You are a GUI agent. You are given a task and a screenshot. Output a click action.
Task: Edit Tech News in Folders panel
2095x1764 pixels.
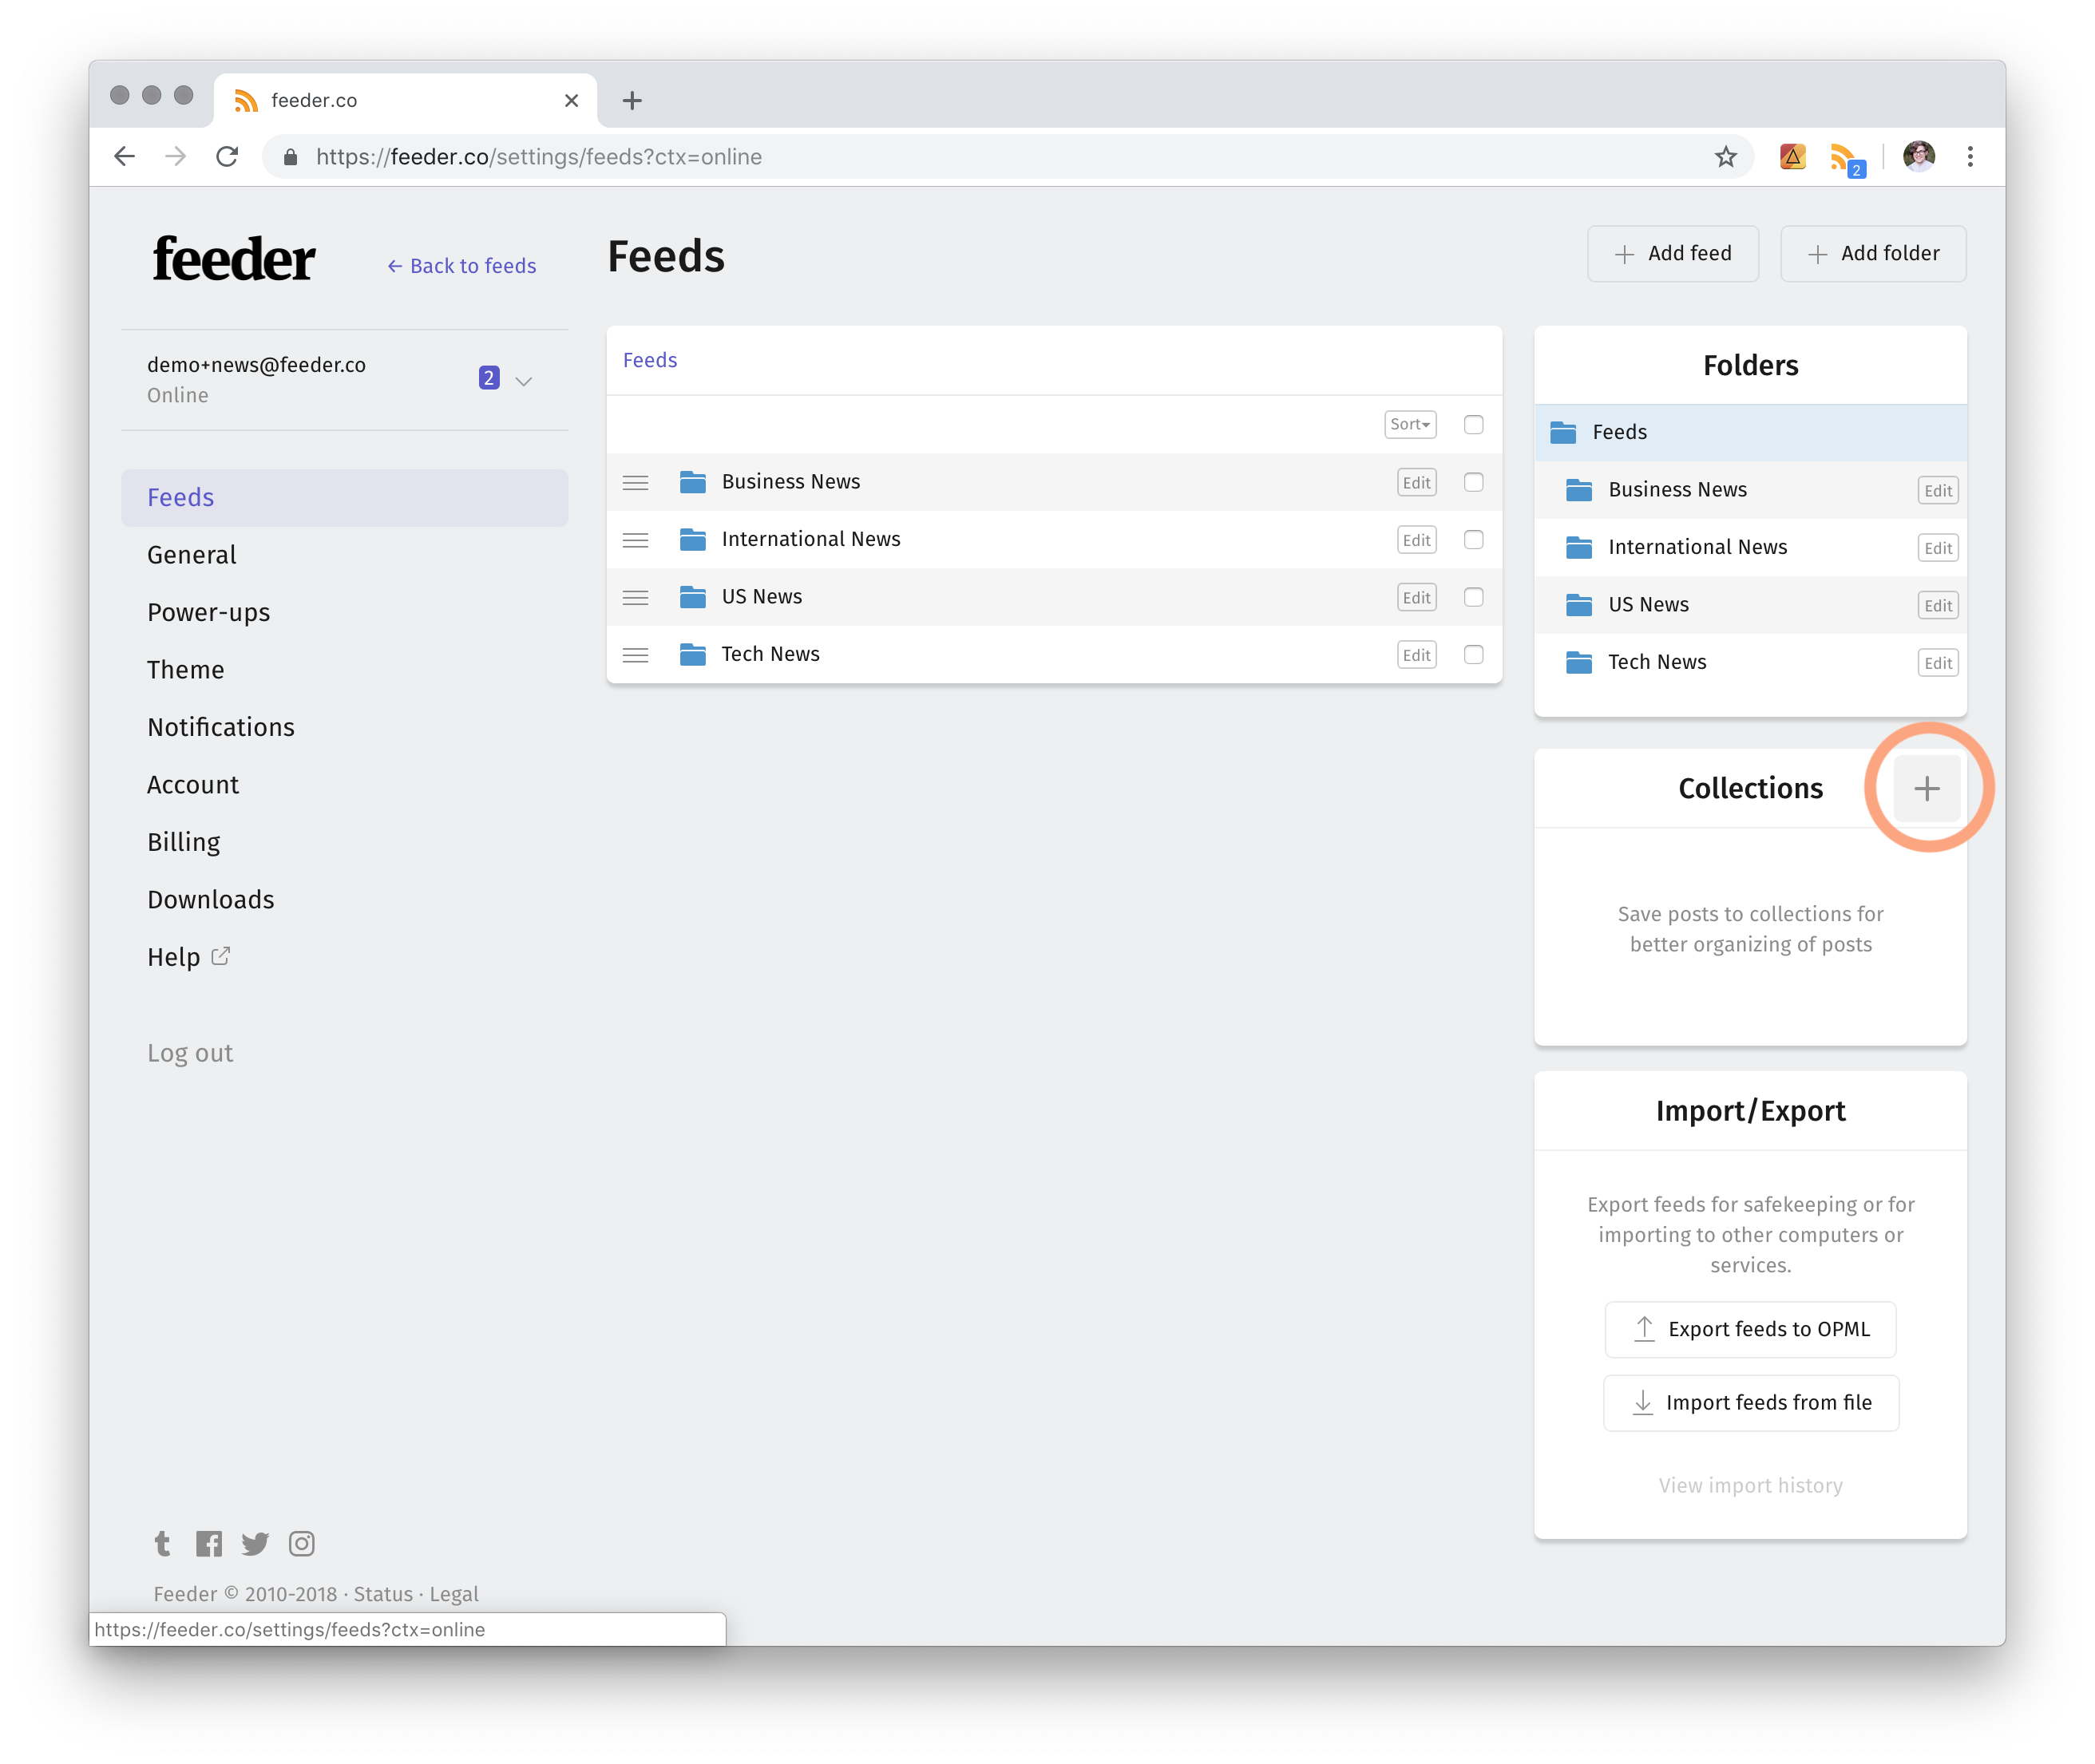click(1937, 663)
